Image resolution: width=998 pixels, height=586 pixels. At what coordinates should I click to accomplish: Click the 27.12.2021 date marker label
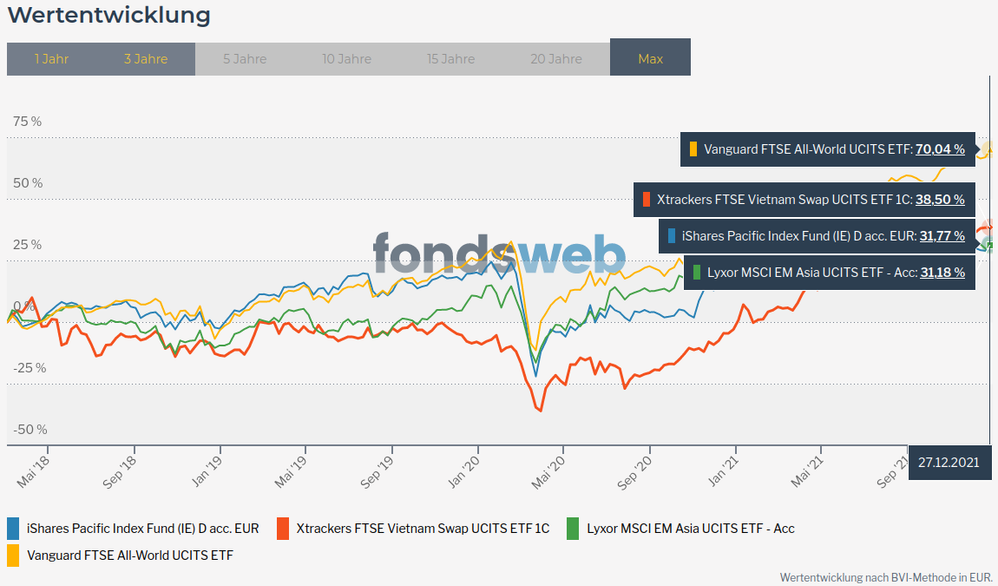[949, 463]
